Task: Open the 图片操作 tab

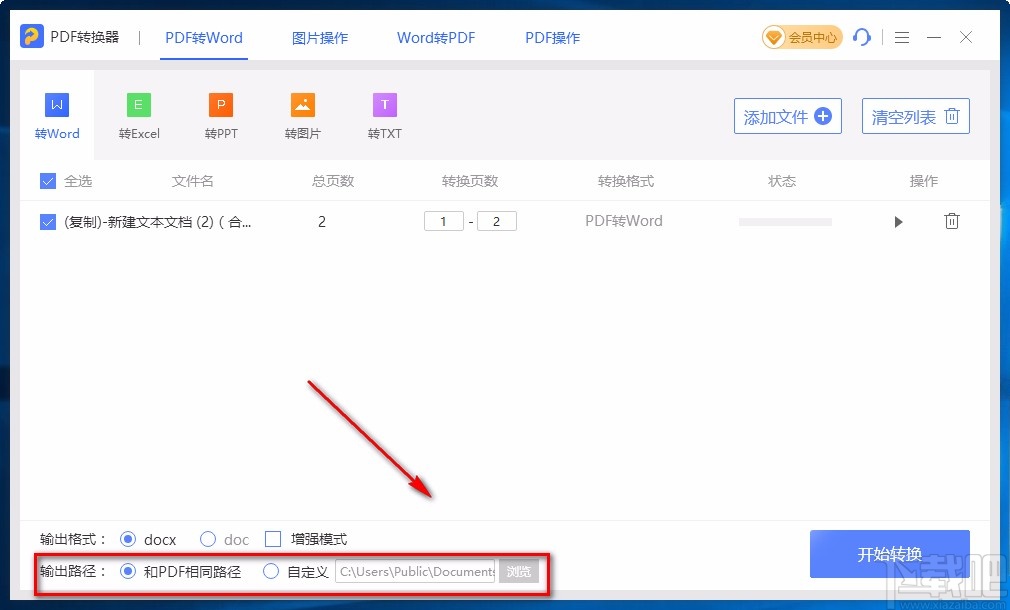Action: [x=319, y=37]
